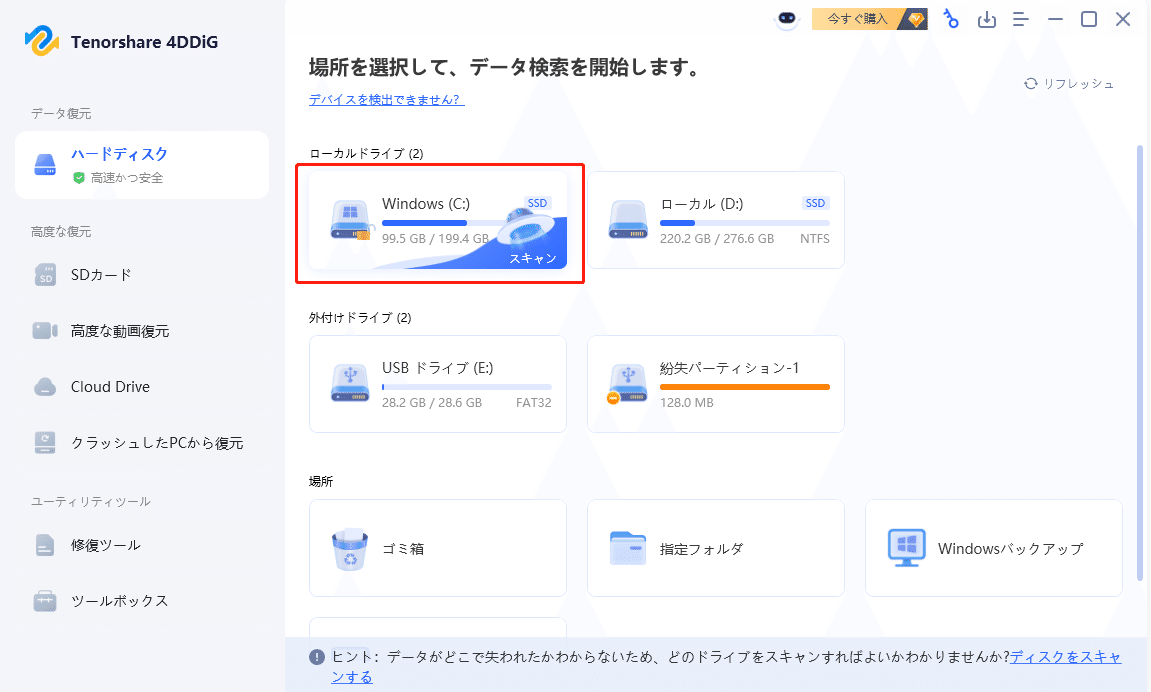Click the AI assistant robot icon
This screenshot has height=692, width=1151.
789,19
